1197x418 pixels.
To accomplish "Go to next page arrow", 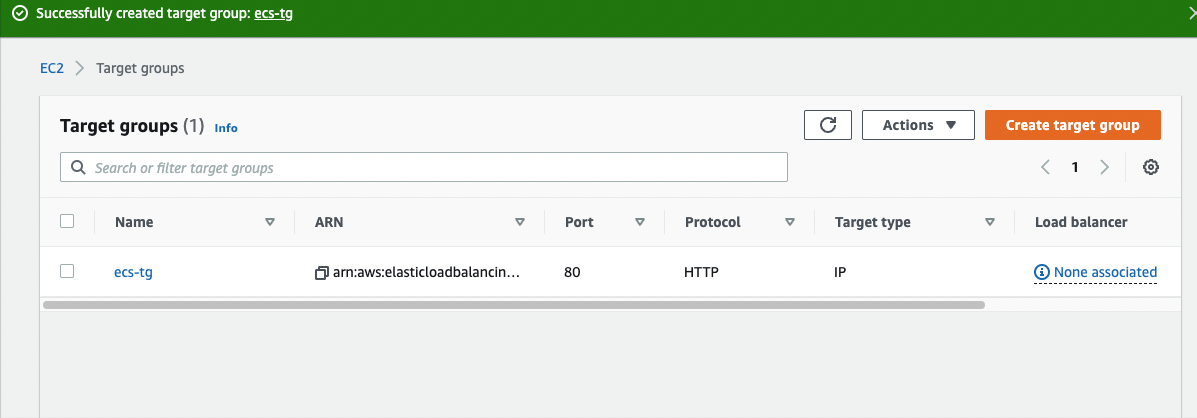I will [1104, 167].
